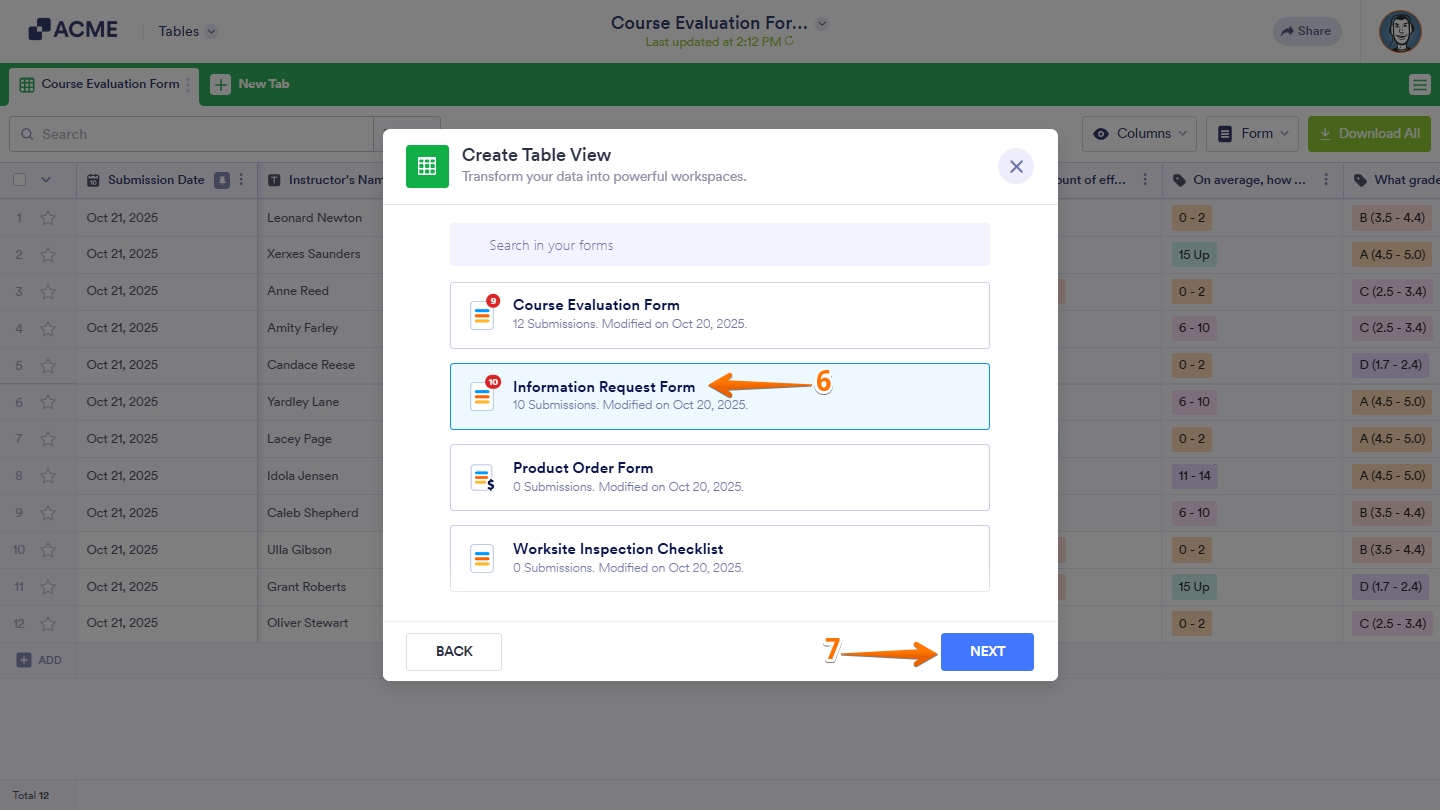Screen dimensions: 1440x810
Task: Open the hamburger menu on the tab bar
Action: point(1419,85)
